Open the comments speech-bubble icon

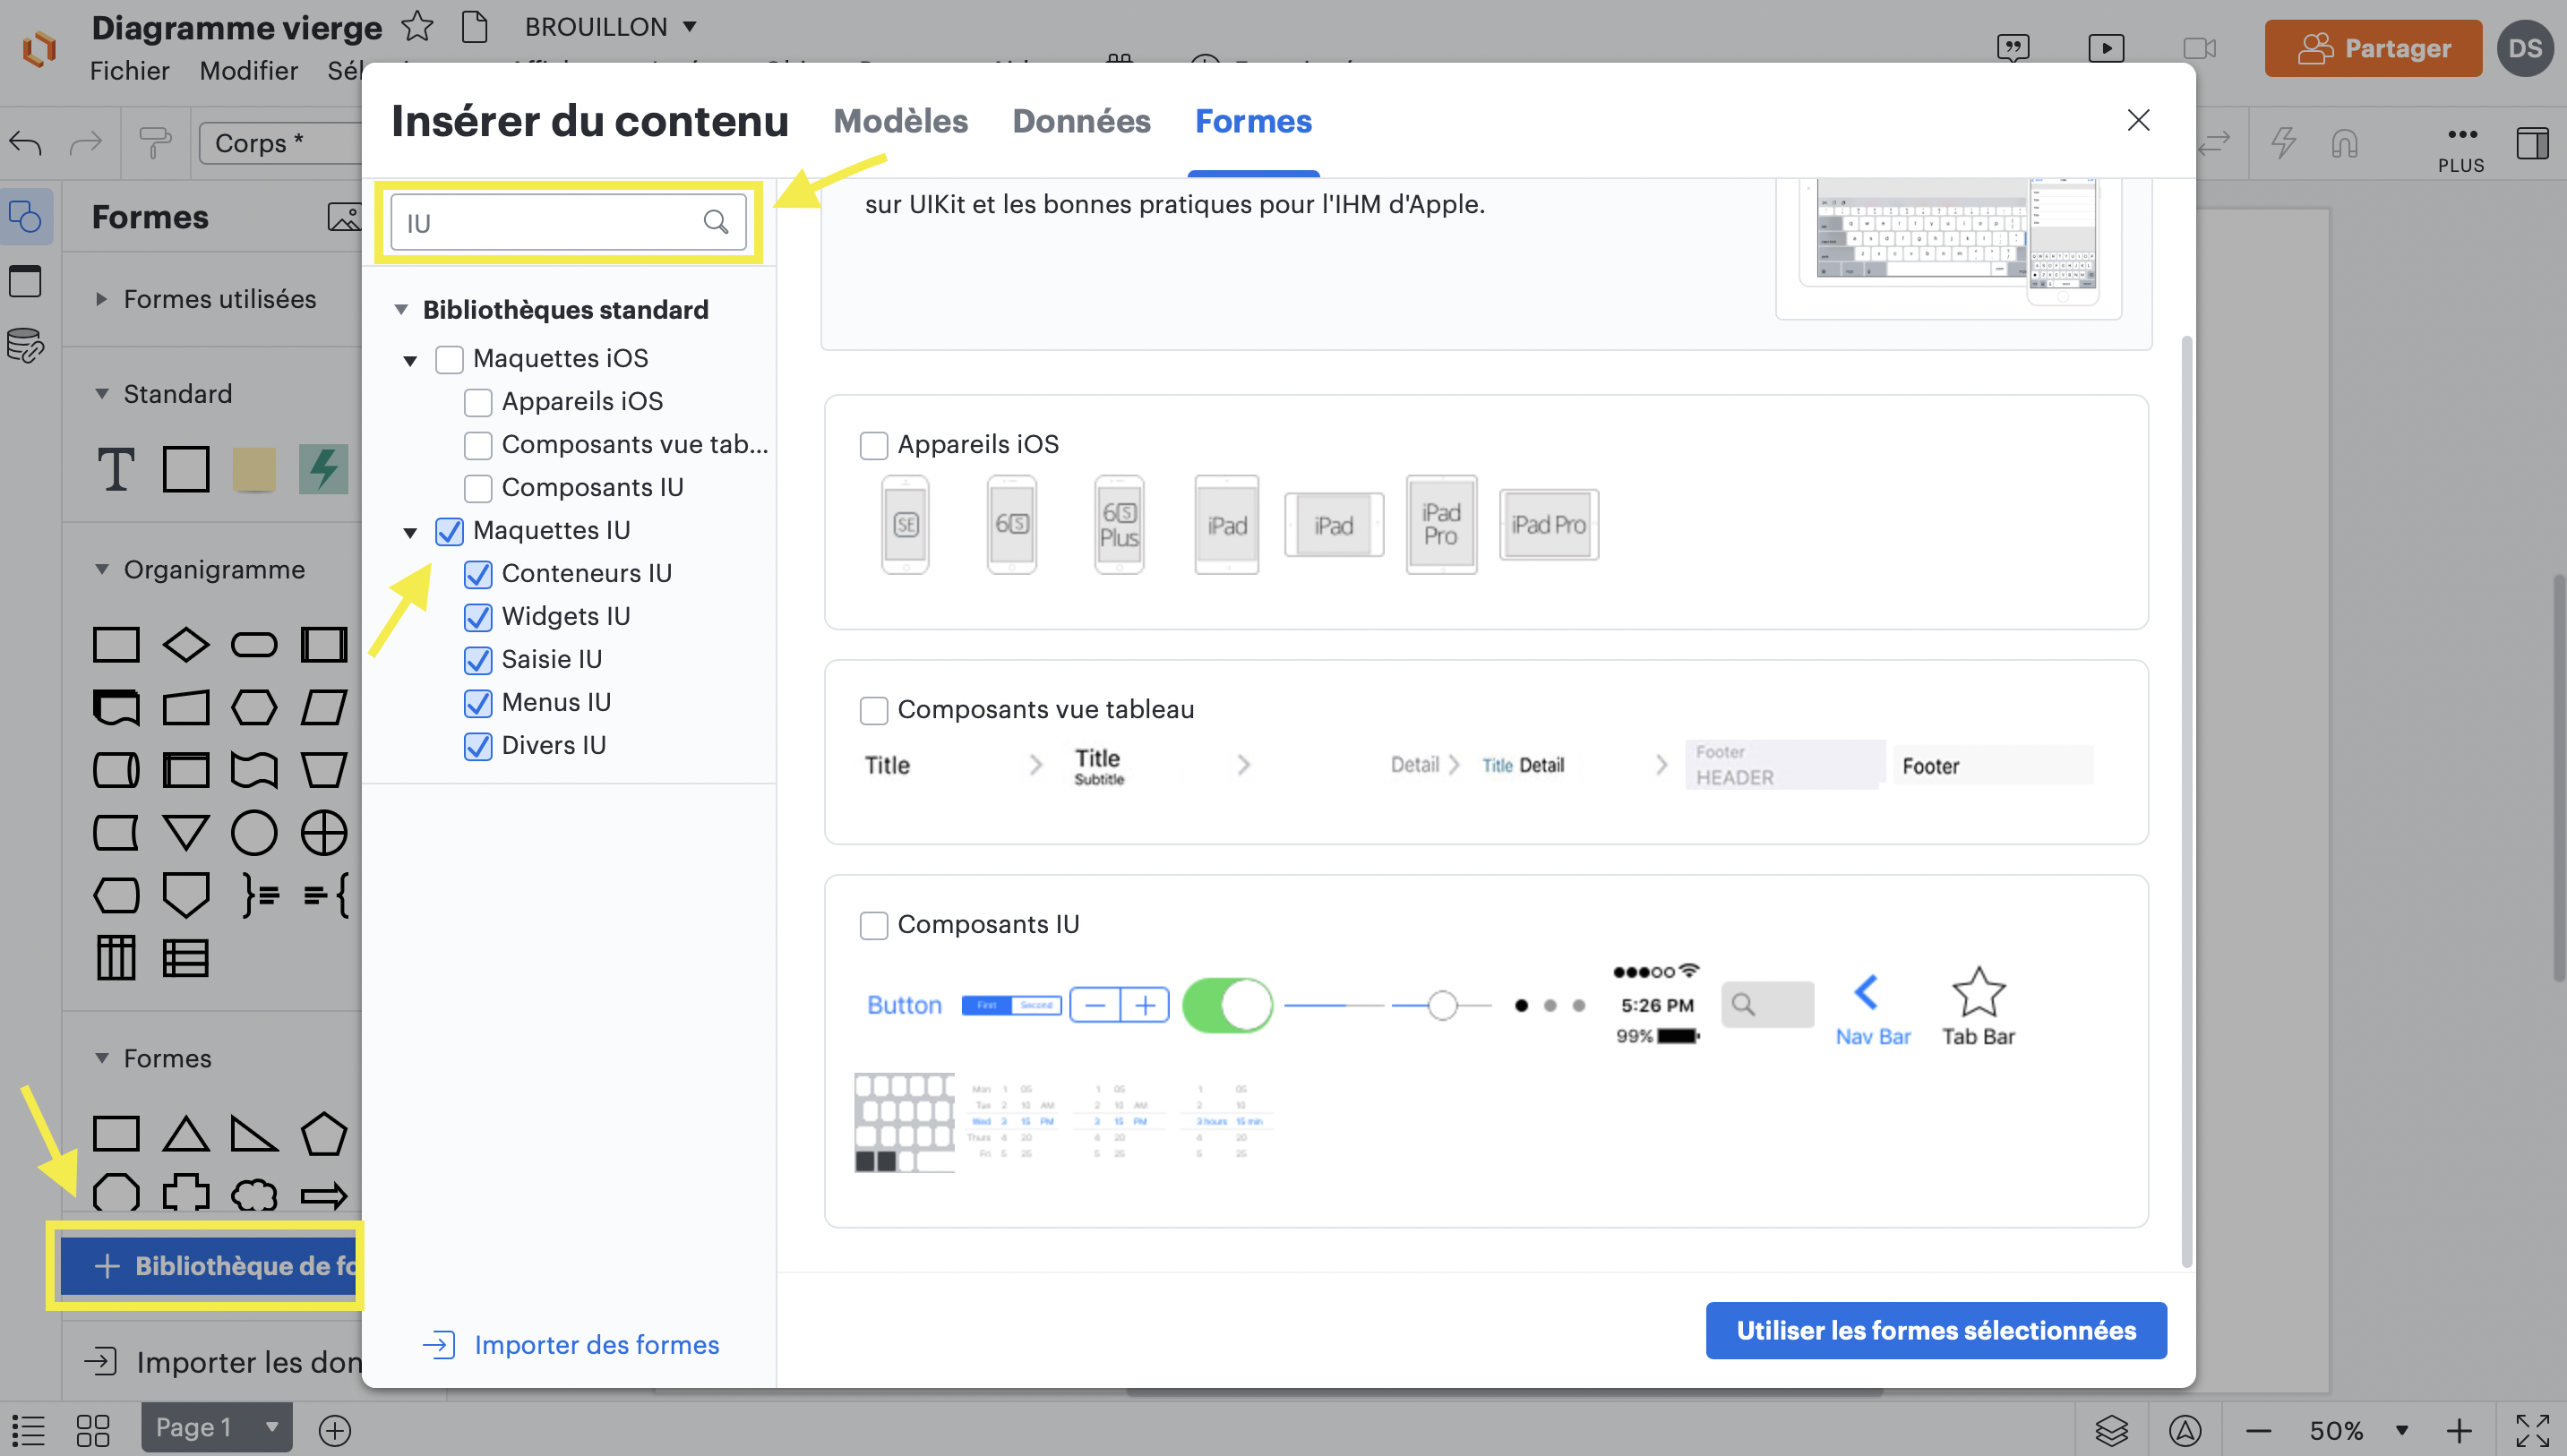[2012, 47]
